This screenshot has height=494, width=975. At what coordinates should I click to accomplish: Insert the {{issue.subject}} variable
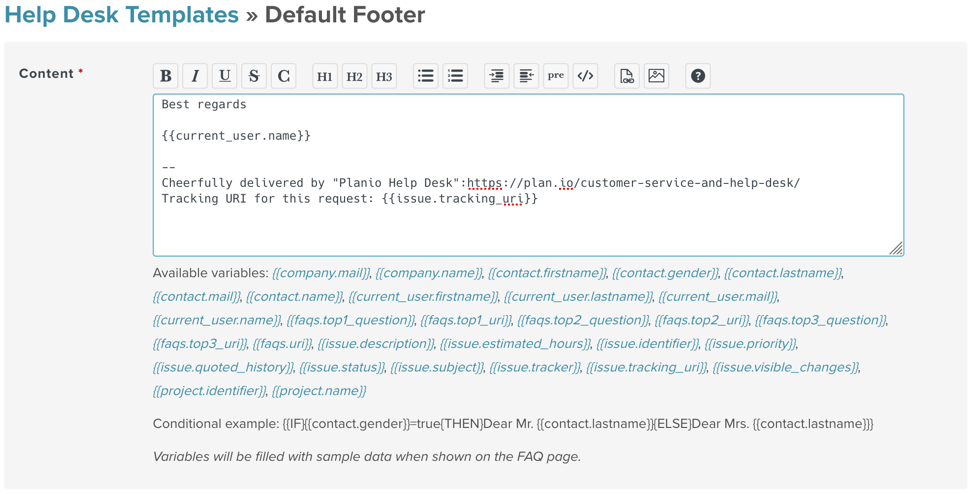point(437,368)
